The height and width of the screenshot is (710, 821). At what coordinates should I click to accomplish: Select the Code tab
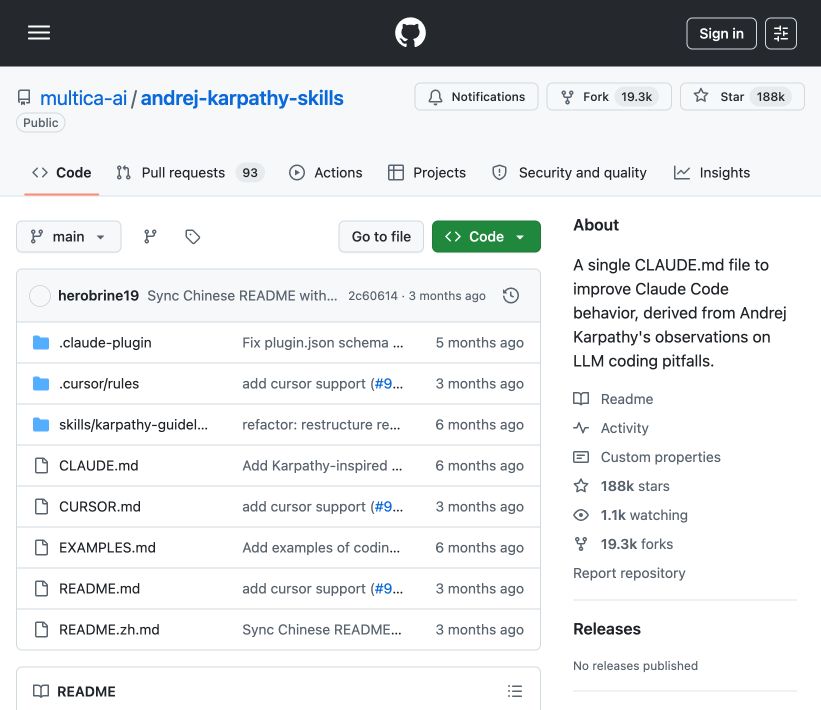62,173
